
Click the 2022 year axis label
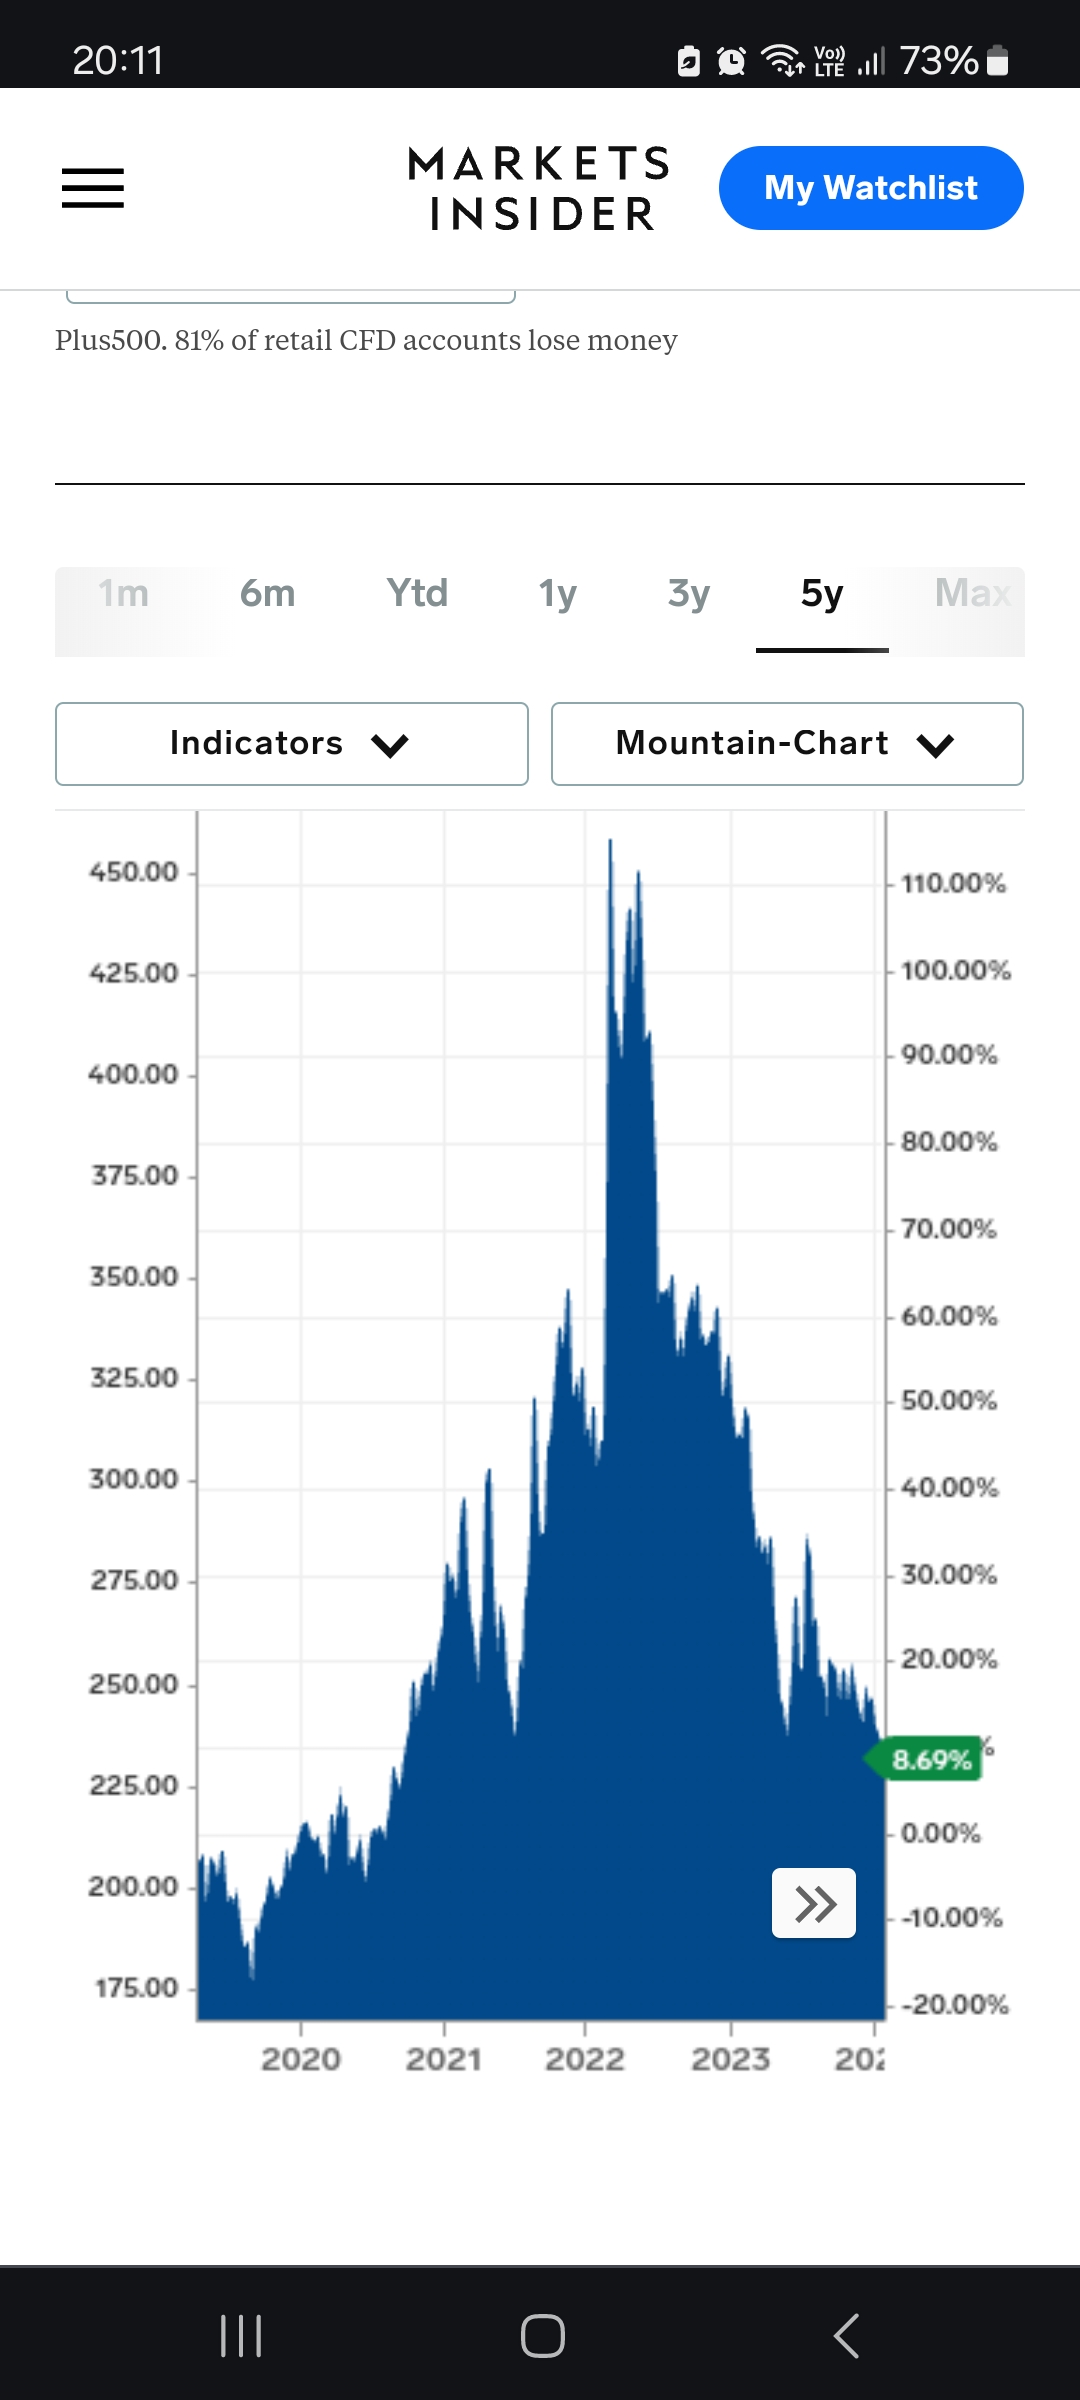pyautogui.click(x=585, y=2059)
